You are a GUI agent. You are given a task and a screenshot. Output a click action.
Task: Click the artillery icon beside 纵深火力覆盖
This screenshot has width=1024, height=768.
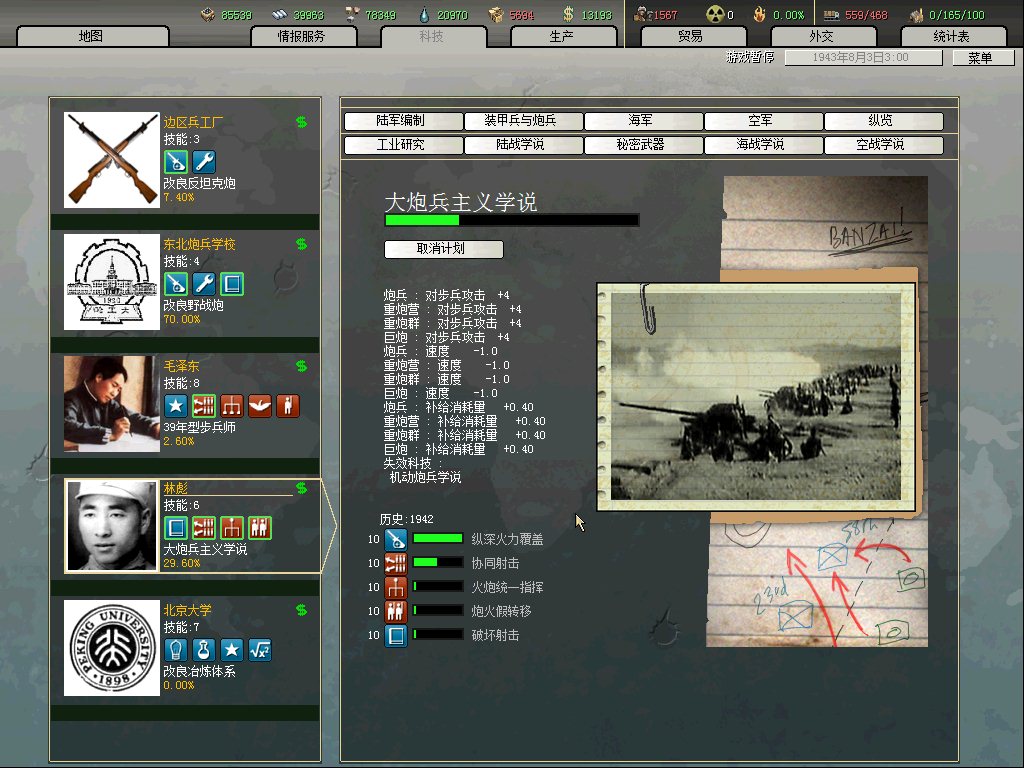396,539
